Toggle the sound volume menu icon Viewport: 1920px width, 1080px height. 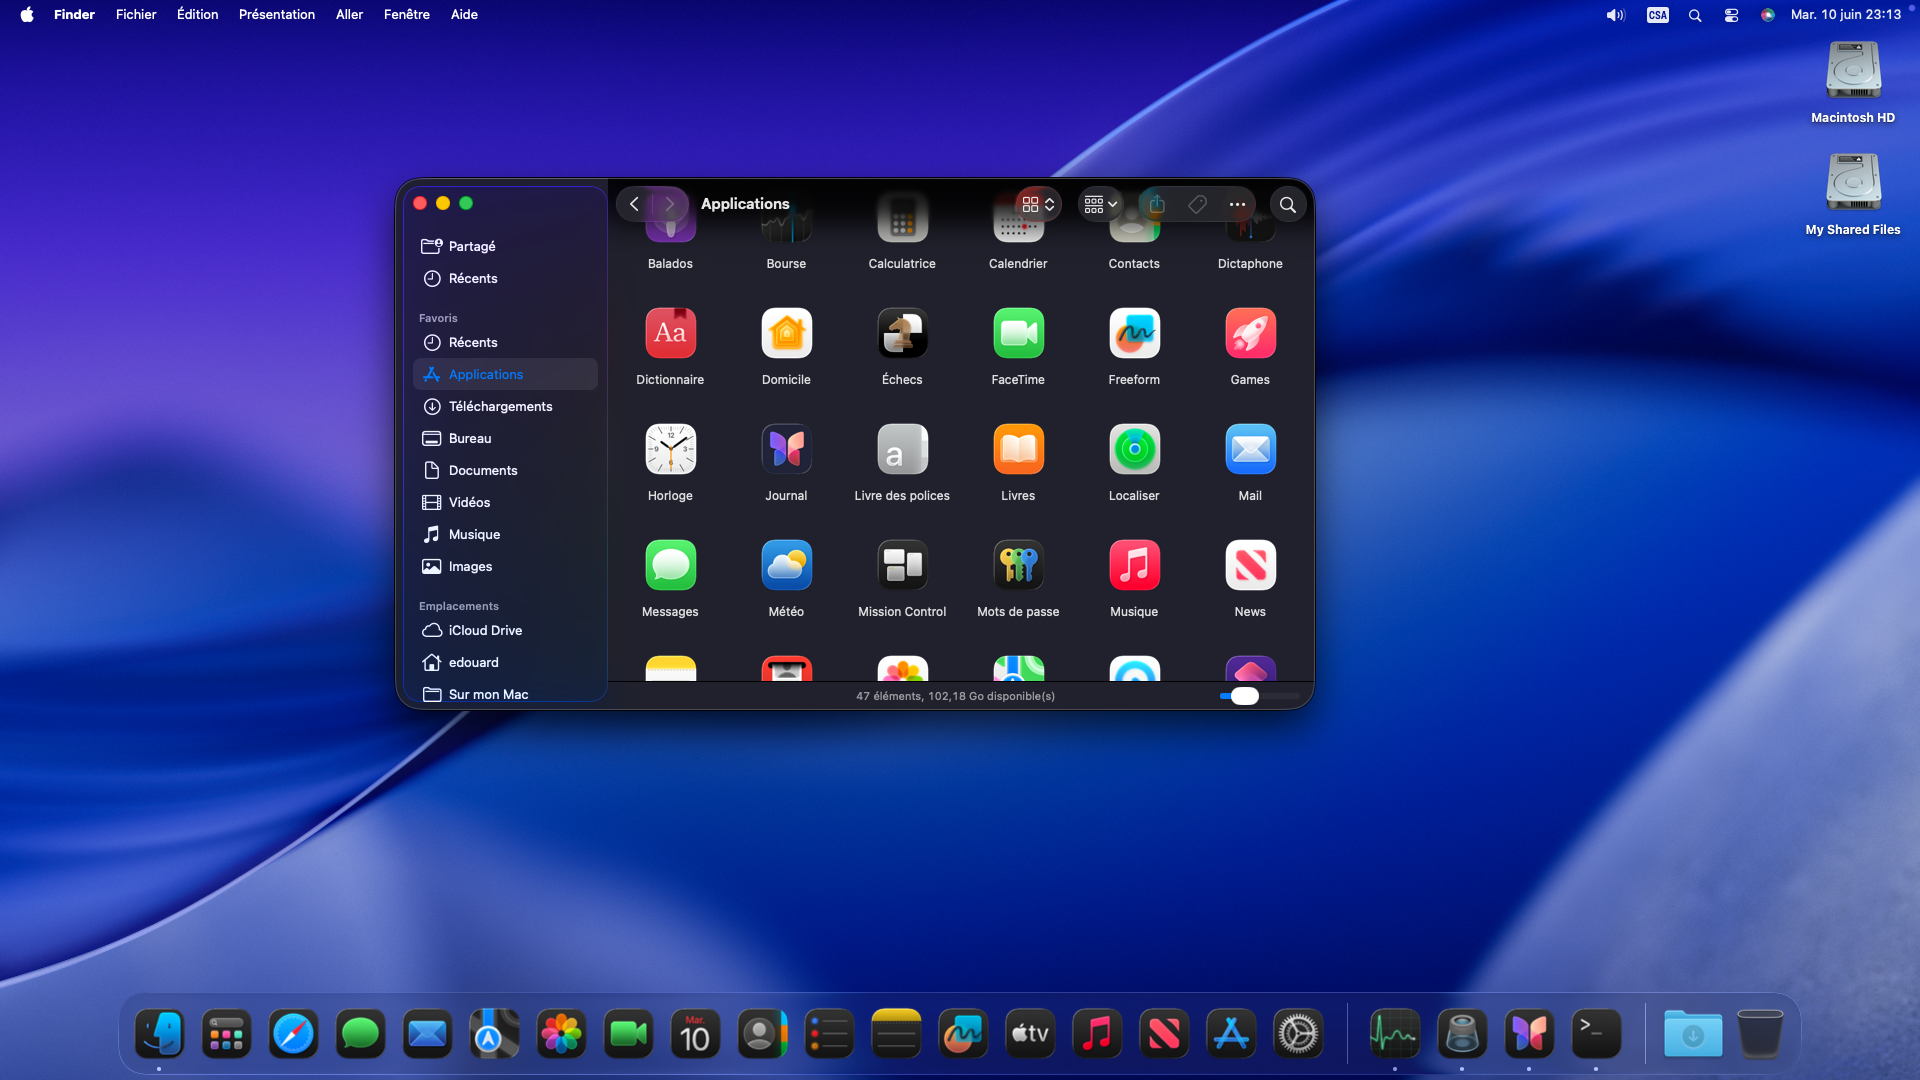tap(1615, 15)
